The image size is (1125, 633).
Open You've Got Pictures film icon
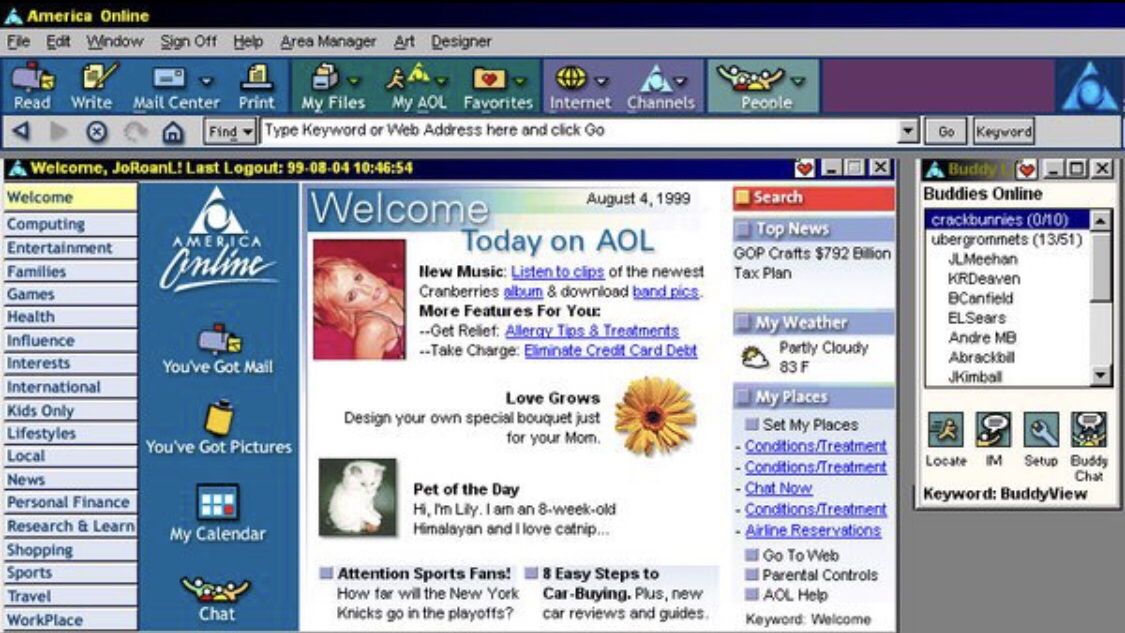pos(218,418)
